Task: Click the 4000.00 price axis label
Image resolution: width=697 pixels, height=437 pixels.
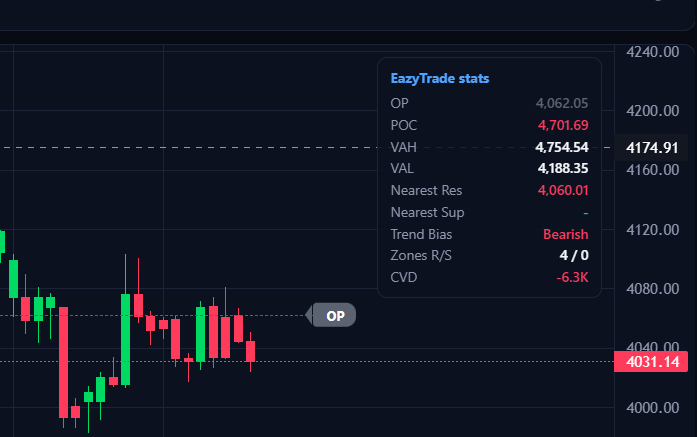Action: pos(653,408)
